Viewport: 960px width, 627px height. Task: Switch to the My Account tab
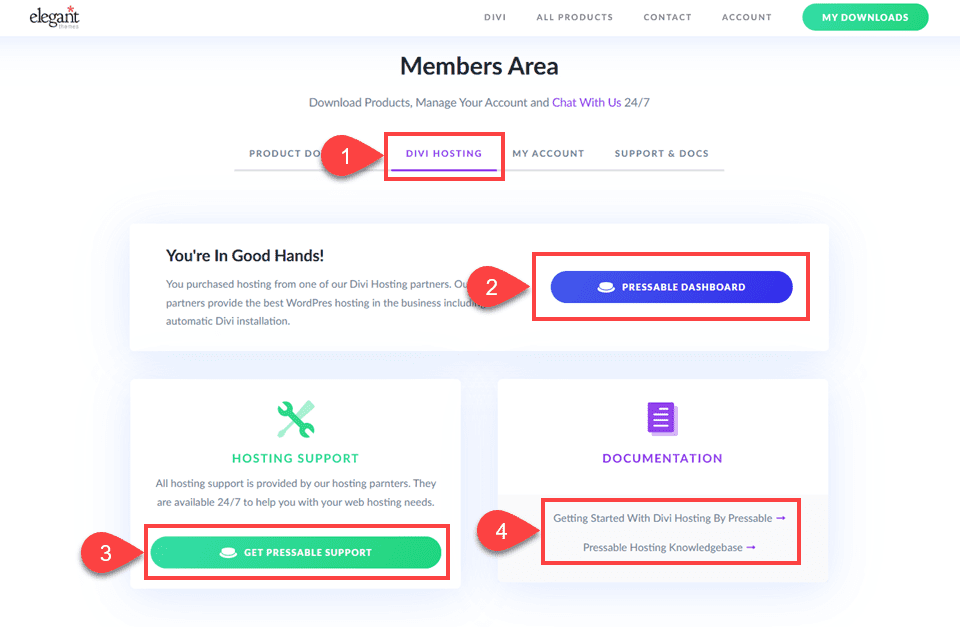tap(548, 154)
